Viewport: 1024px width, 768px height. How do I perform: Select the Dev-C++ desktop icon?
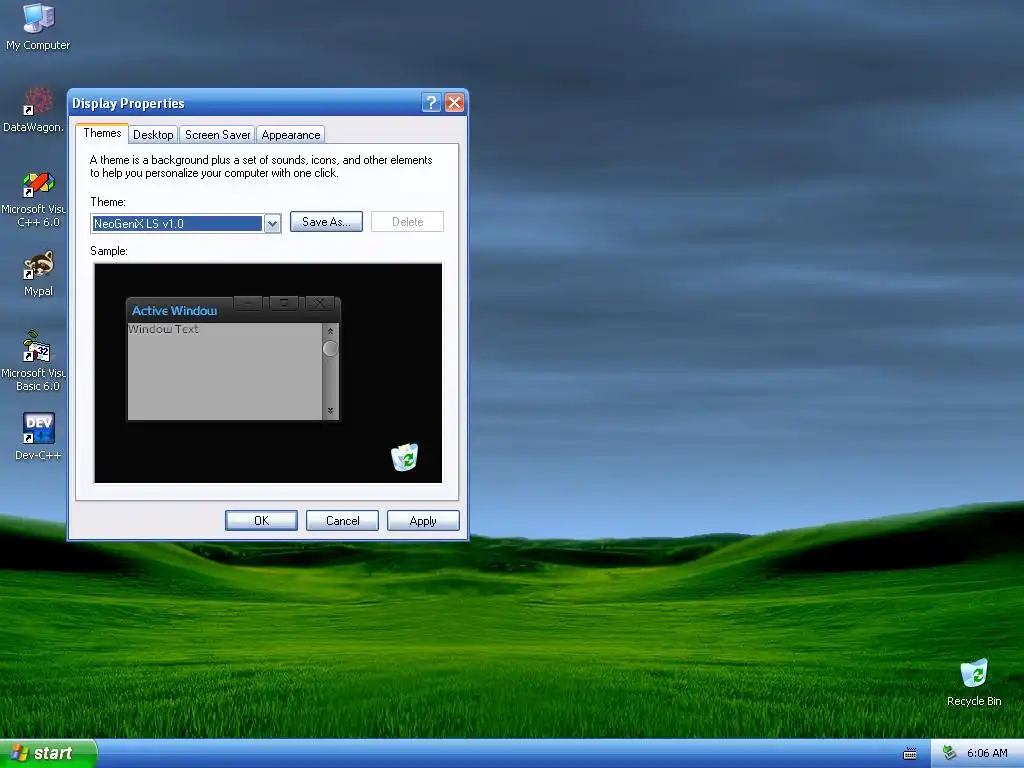pos(38,436)
